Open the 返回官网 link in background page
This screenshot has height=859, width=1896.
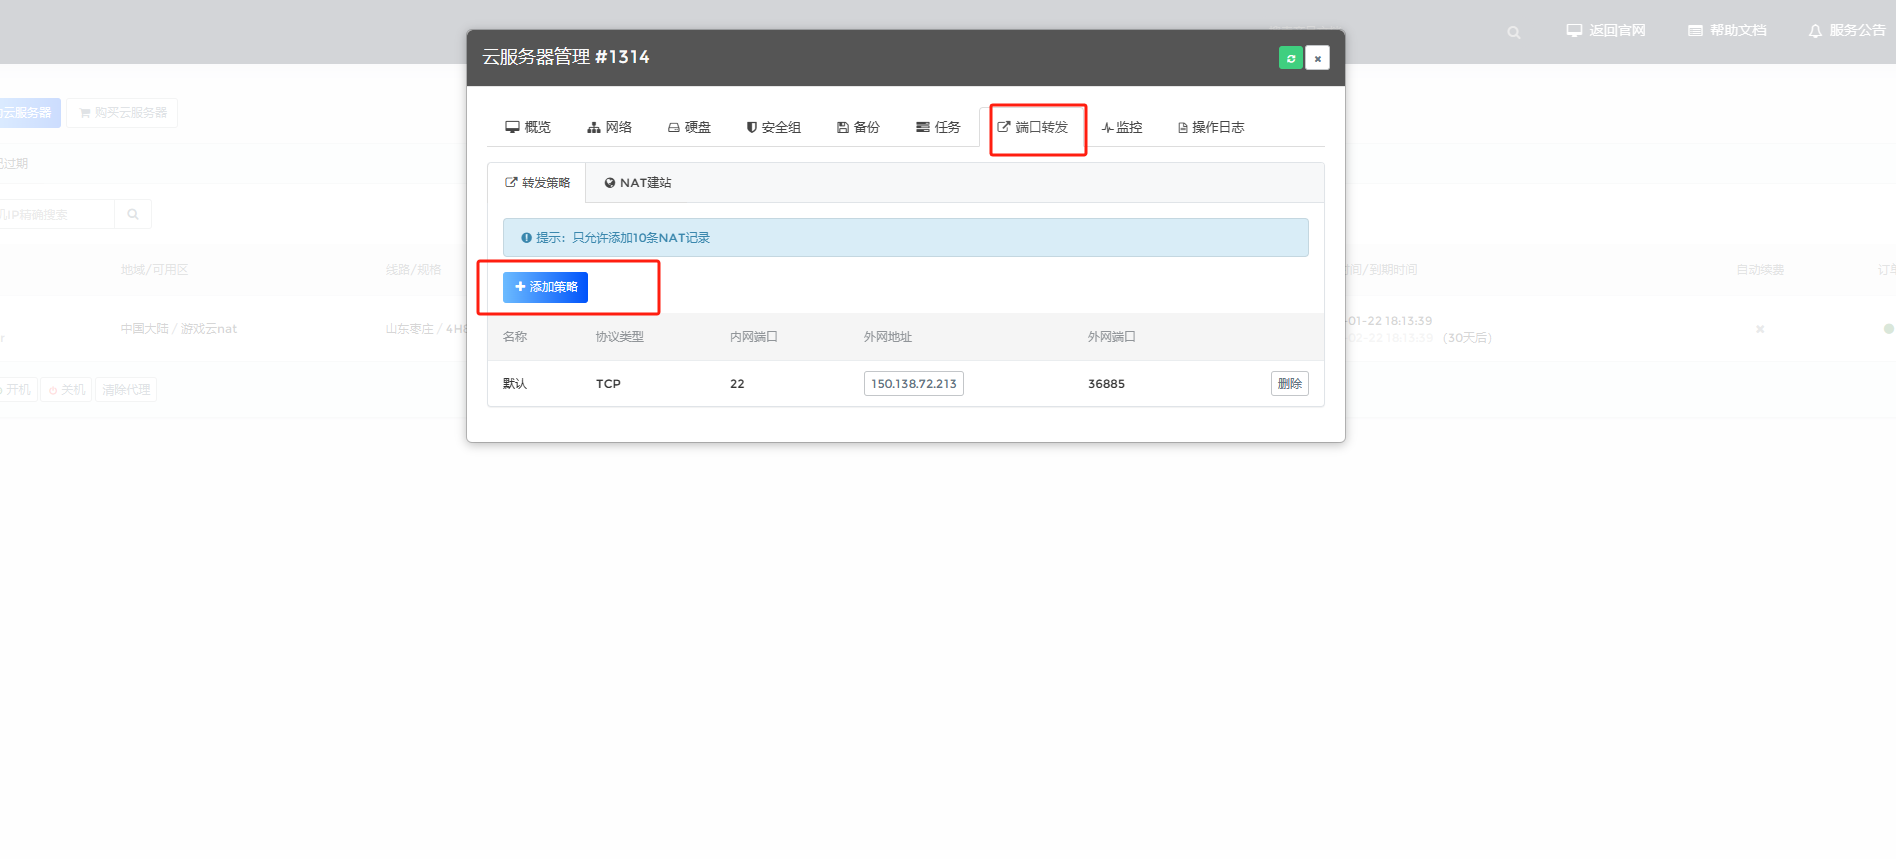(x=1606, y=31)
